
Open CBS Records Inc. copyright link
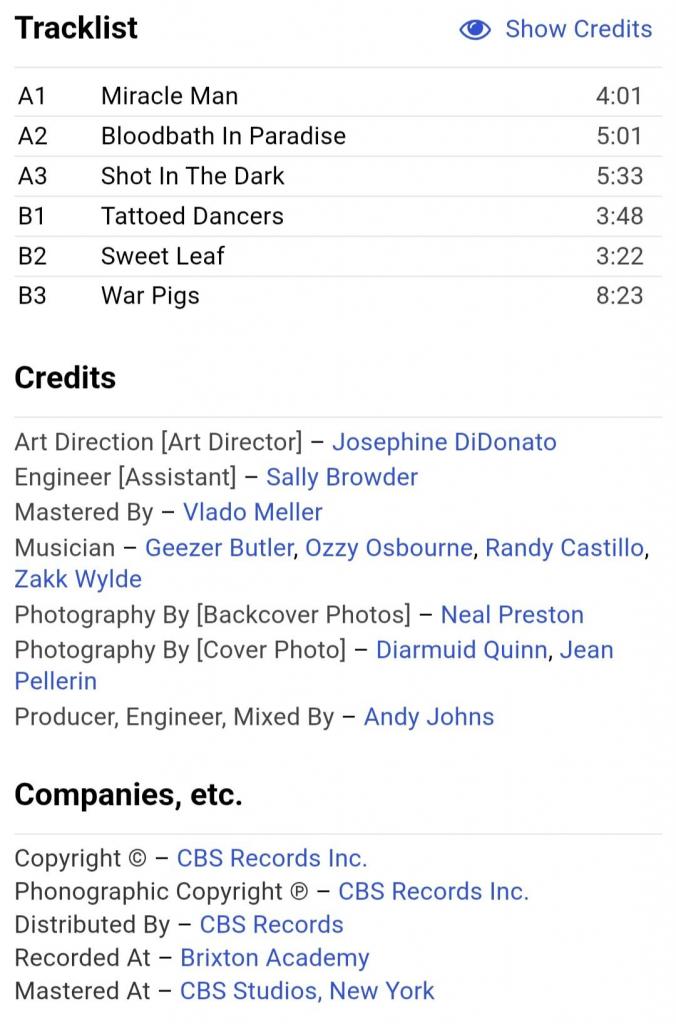(x=272, y=858)
